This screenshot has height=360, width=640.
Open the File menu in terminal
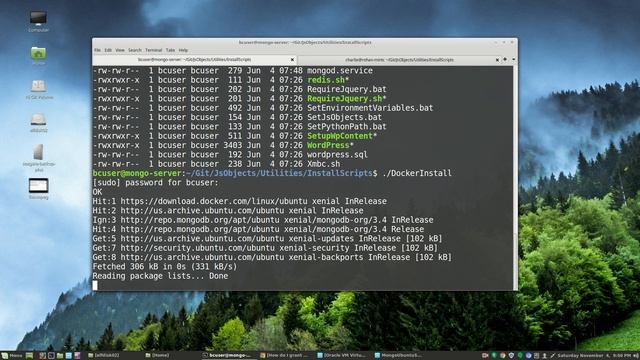click(98, 50)
